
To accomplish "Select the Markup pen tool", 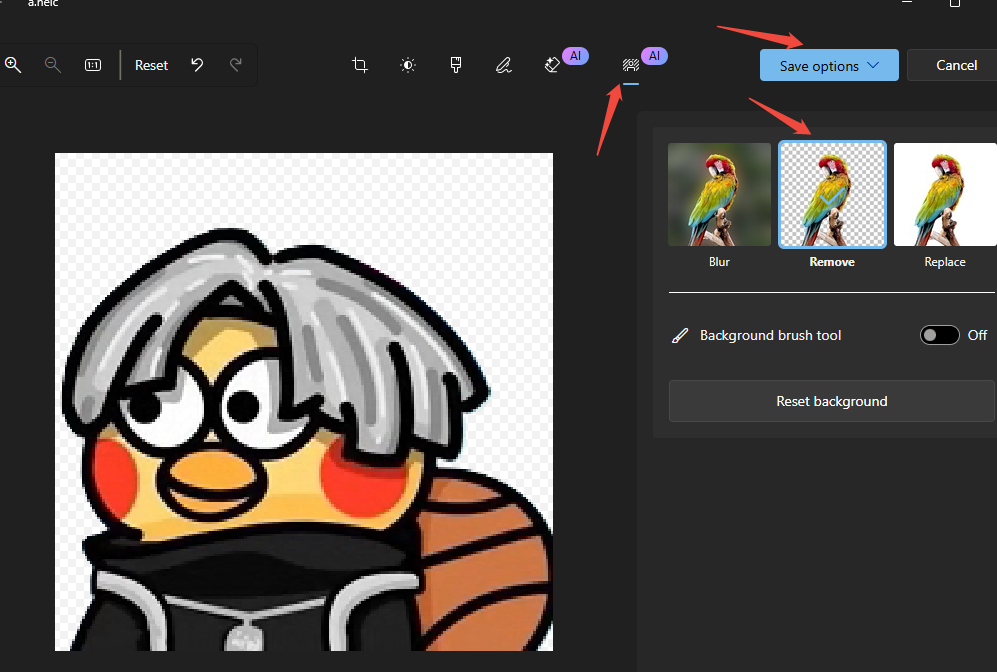I will [x=504, y=65].
